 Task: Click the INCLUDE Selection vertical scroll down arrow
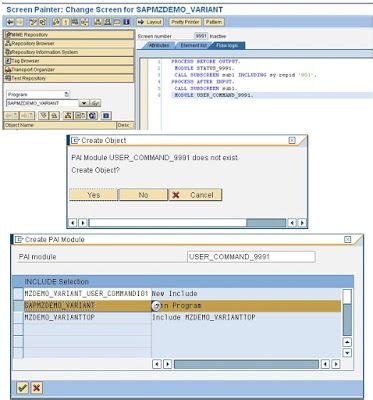[x=347, y=353]
